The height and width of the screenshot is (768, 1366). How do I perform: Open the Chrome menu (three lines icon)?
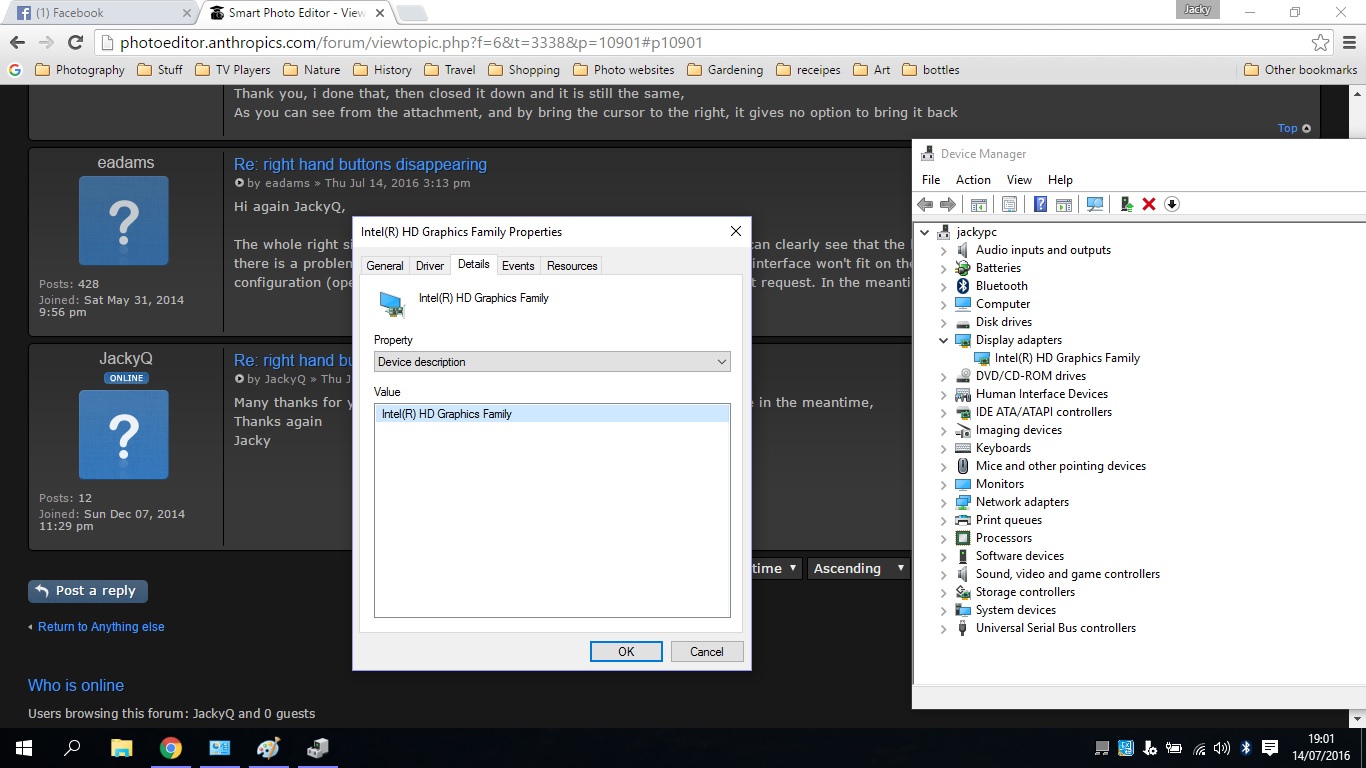[x=1350, y=42]
